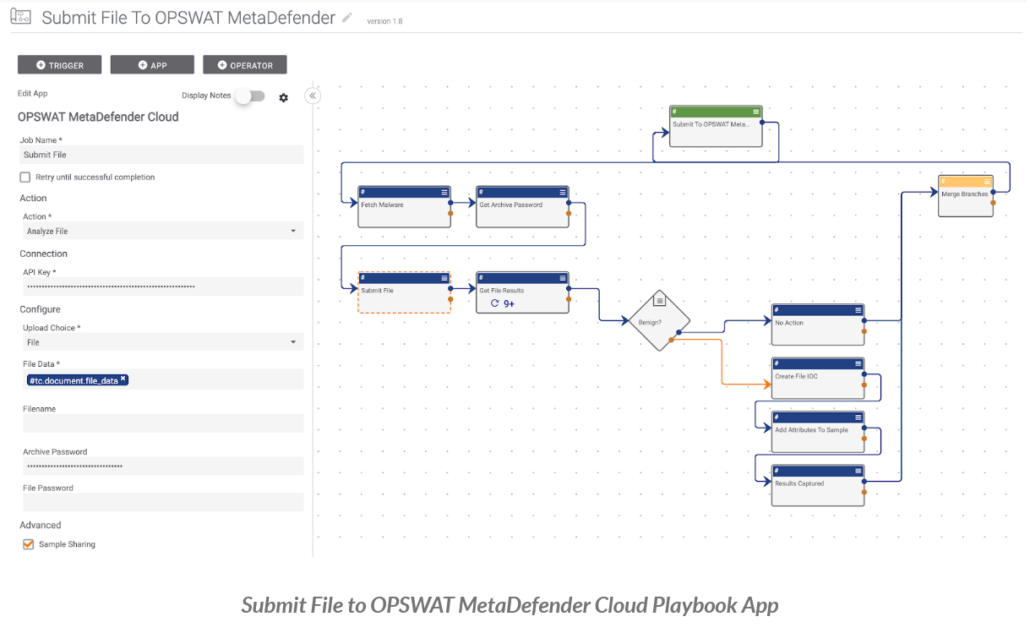The width and height of the screenshot is (1030, 633).
Task: Open the Upload Choice dropdown showing File
Action: 162,342
